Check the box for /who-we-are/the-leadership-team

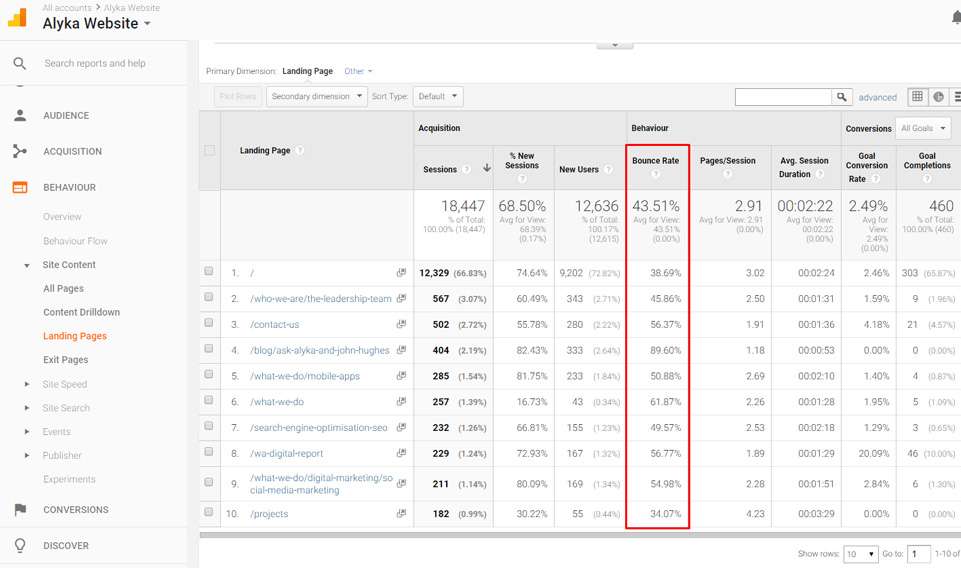coord(209,297)
